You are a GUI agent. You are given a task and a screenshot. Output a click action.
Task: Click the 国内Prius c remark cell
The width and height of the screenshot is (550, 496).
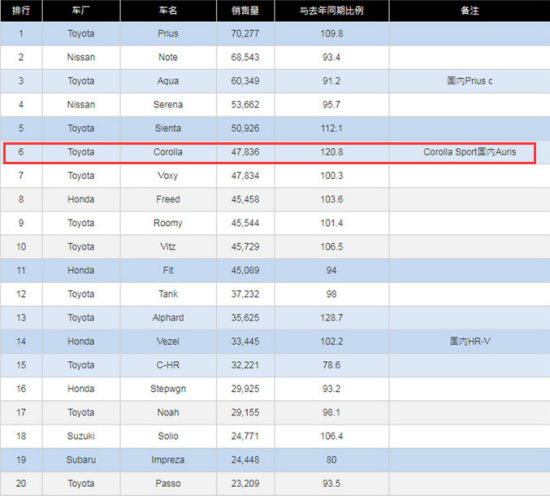tap(470, 81)
